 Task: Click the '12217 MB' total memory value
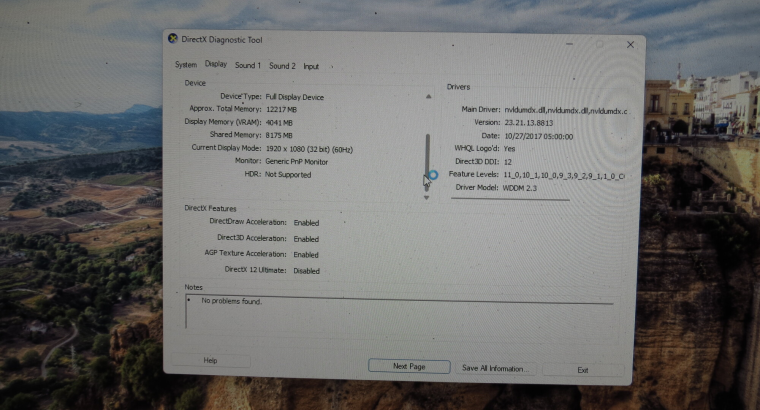coord(281,110)
